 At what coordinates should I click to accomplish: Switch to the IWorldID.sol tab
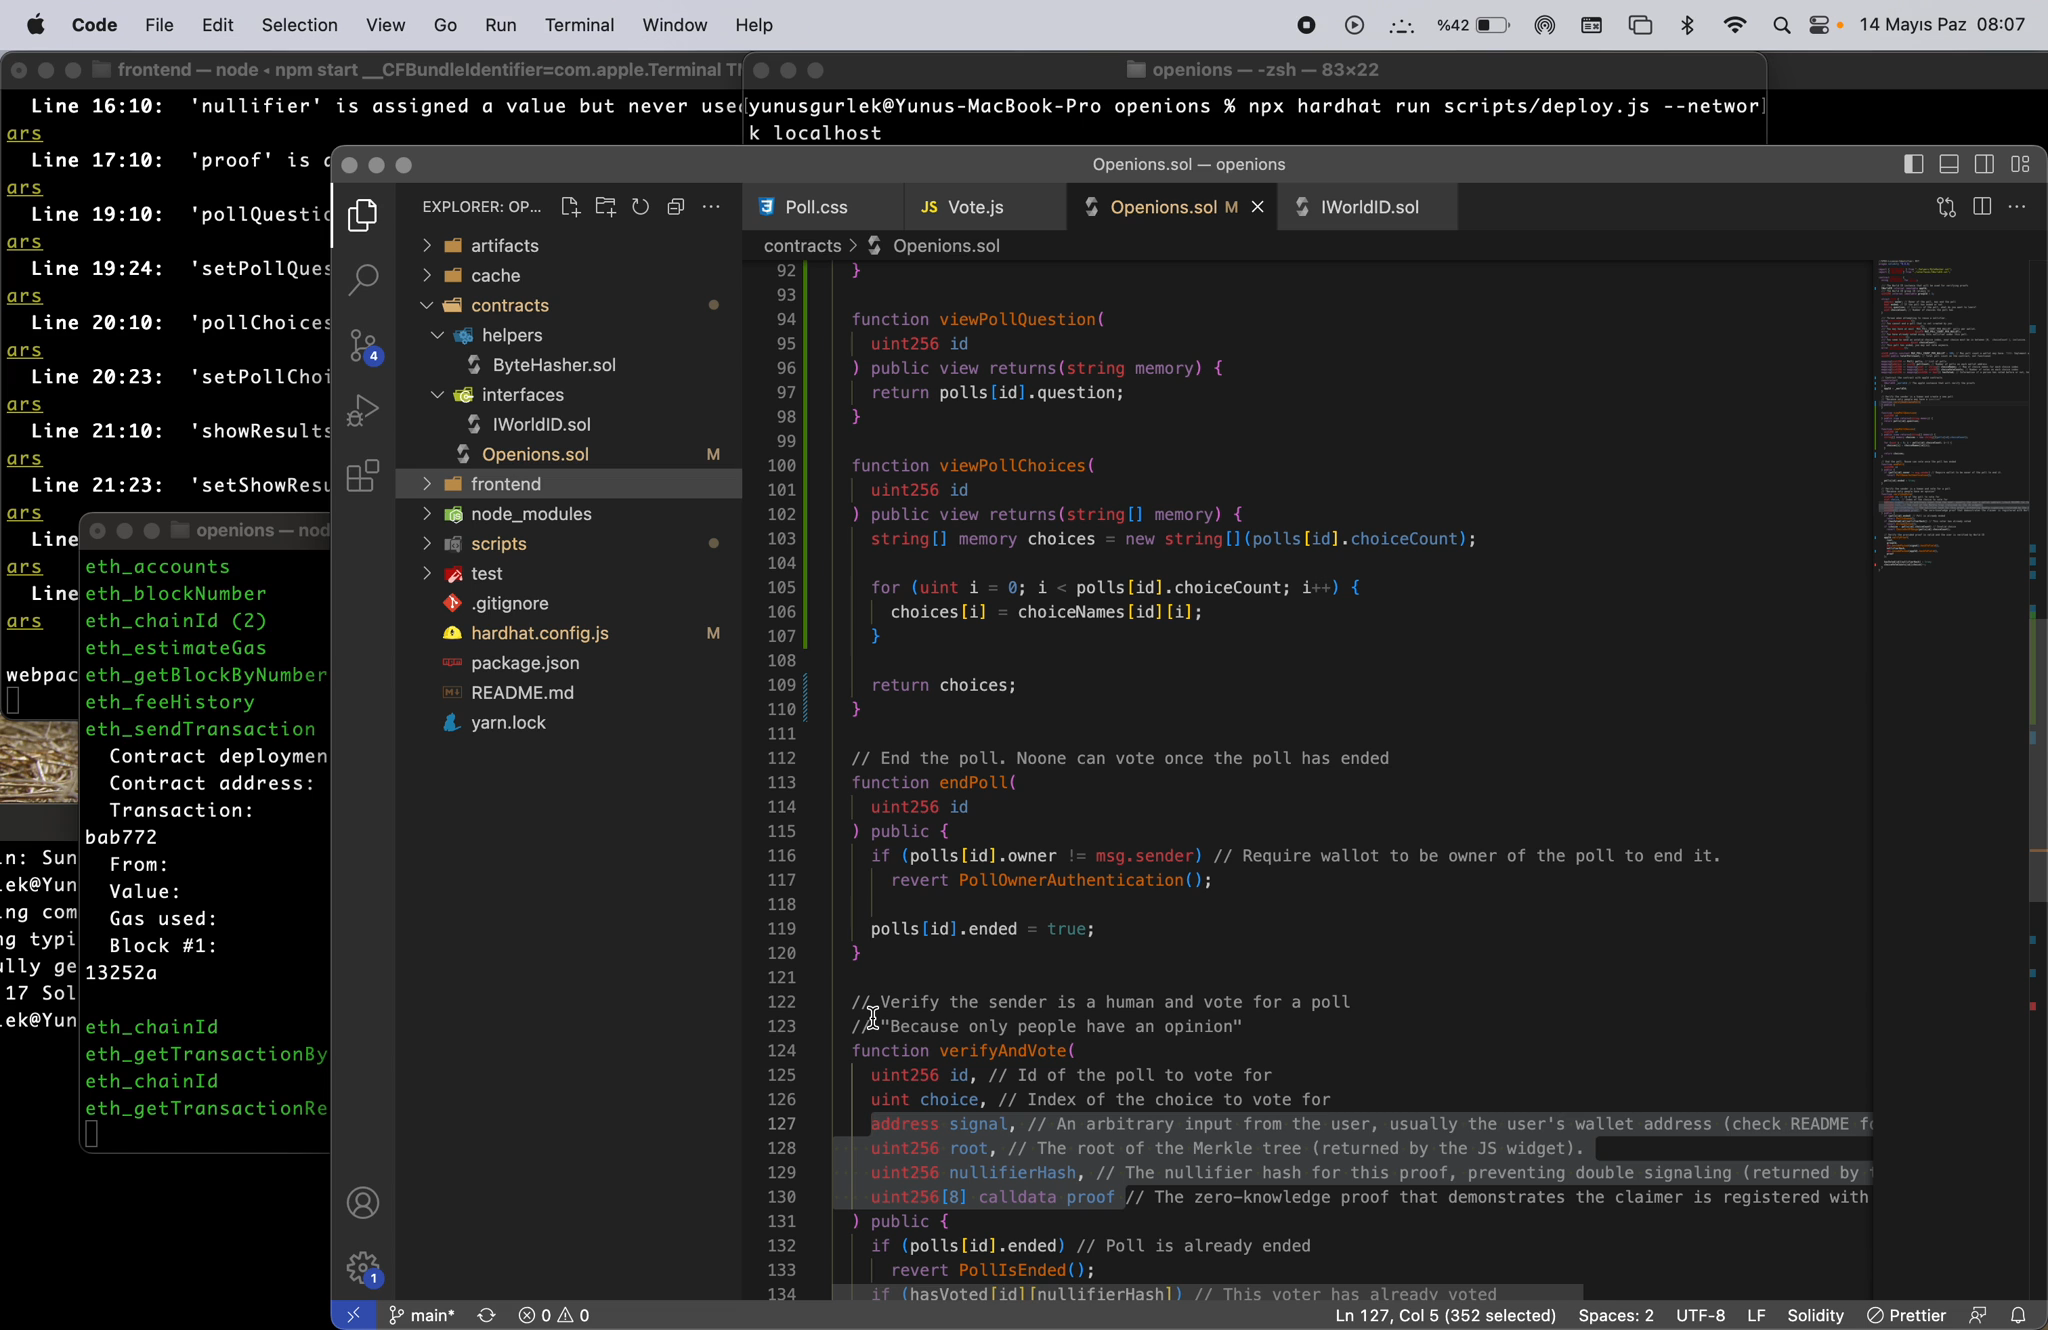(x=1368, y=207)
